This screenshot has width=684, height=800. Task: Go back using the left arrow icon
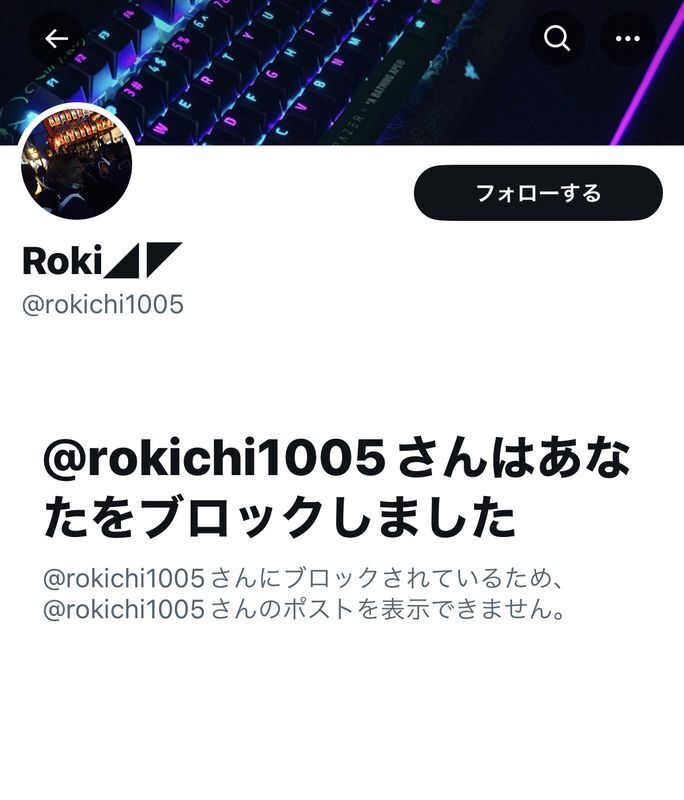click(x=56, y=38)
